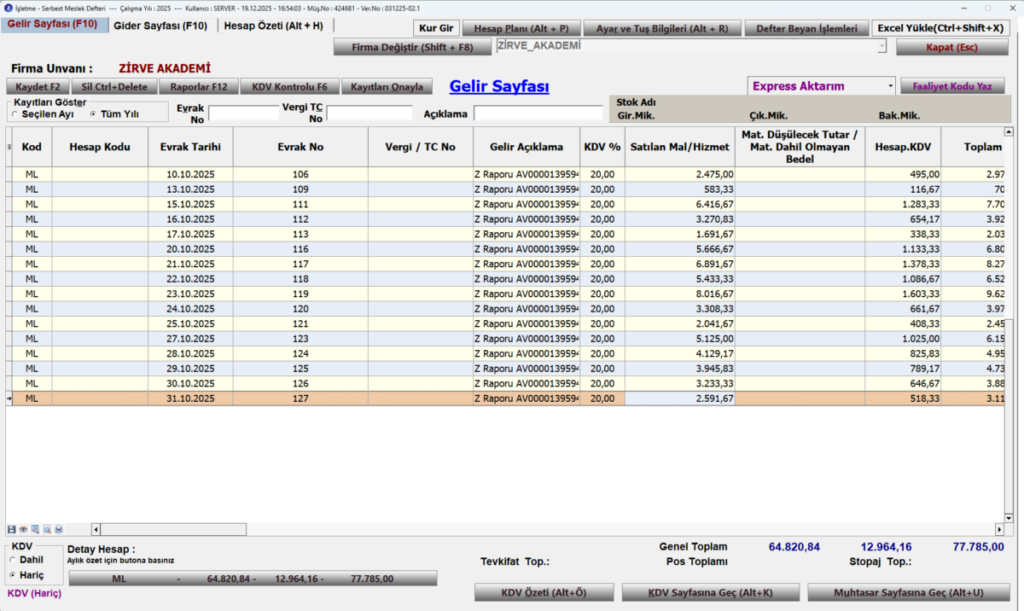1024x611 pixels.
Task: Select the Seçilen Ayı radio button
Action: click(x=15, y=114)
